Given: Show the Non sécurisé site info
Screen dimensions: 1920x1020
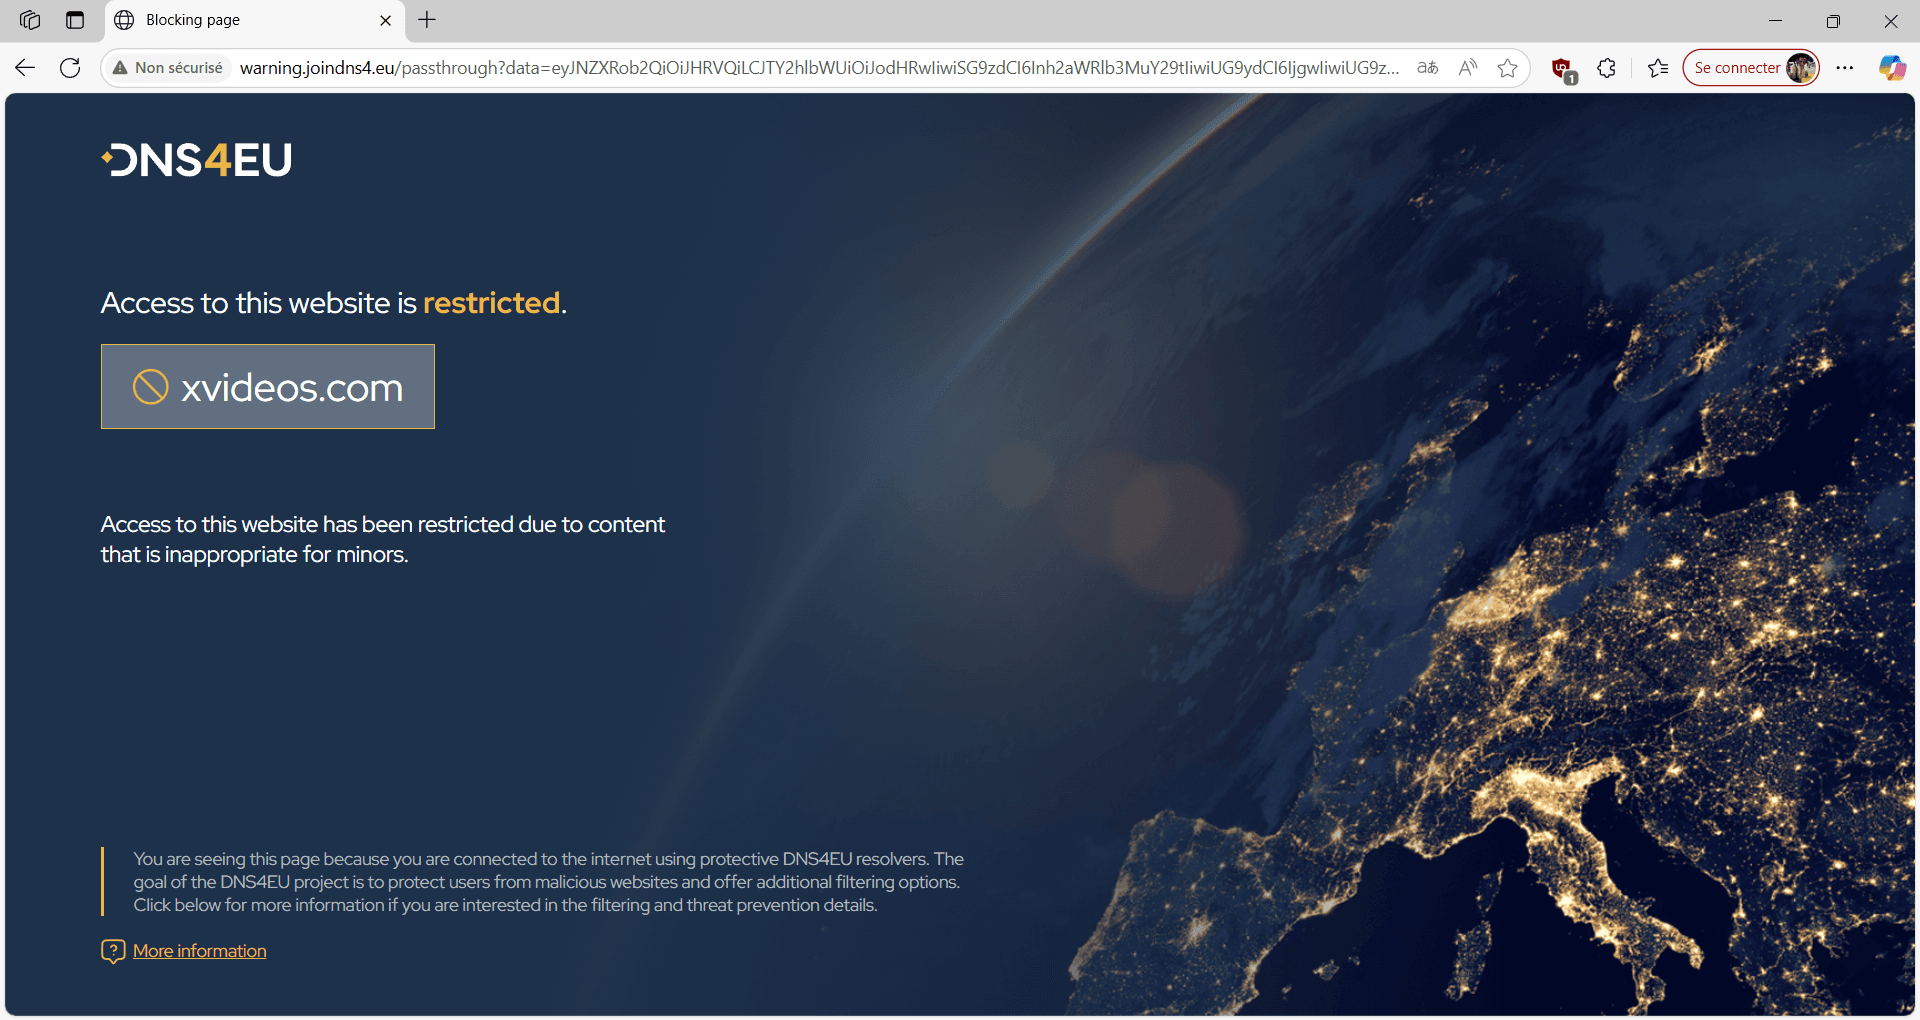Looking at the screenshot, I should coord(168,68).
